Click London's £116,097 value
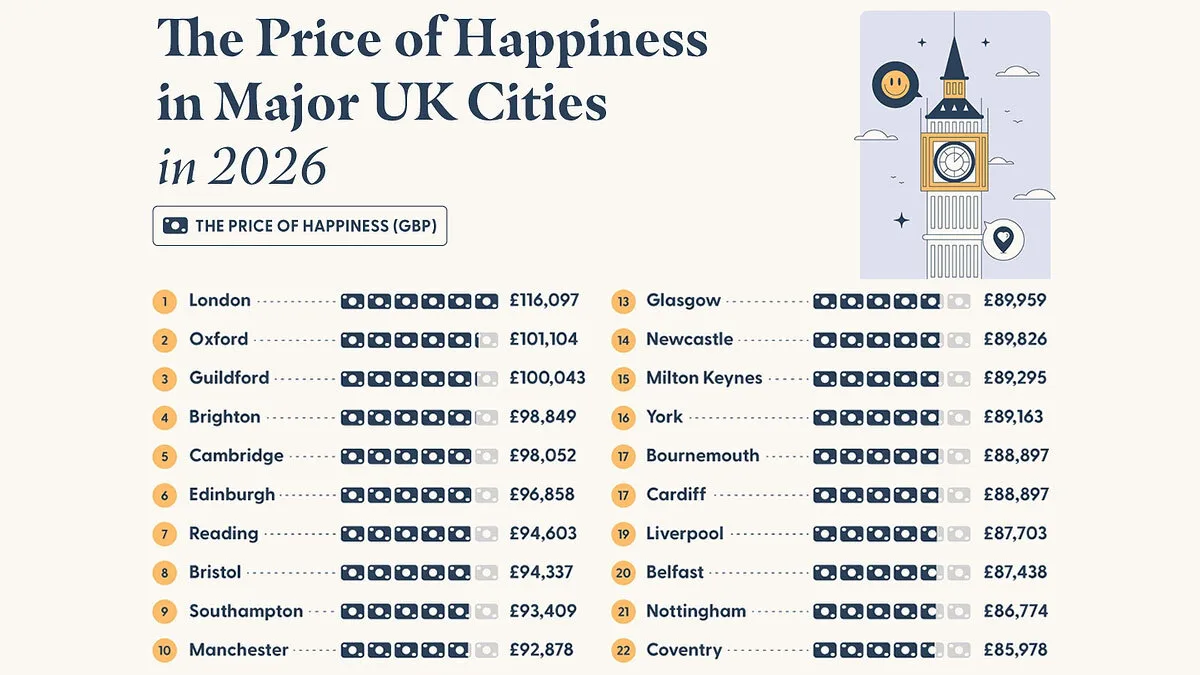This screenshot has height=675, width=1200. pos(544,300)
